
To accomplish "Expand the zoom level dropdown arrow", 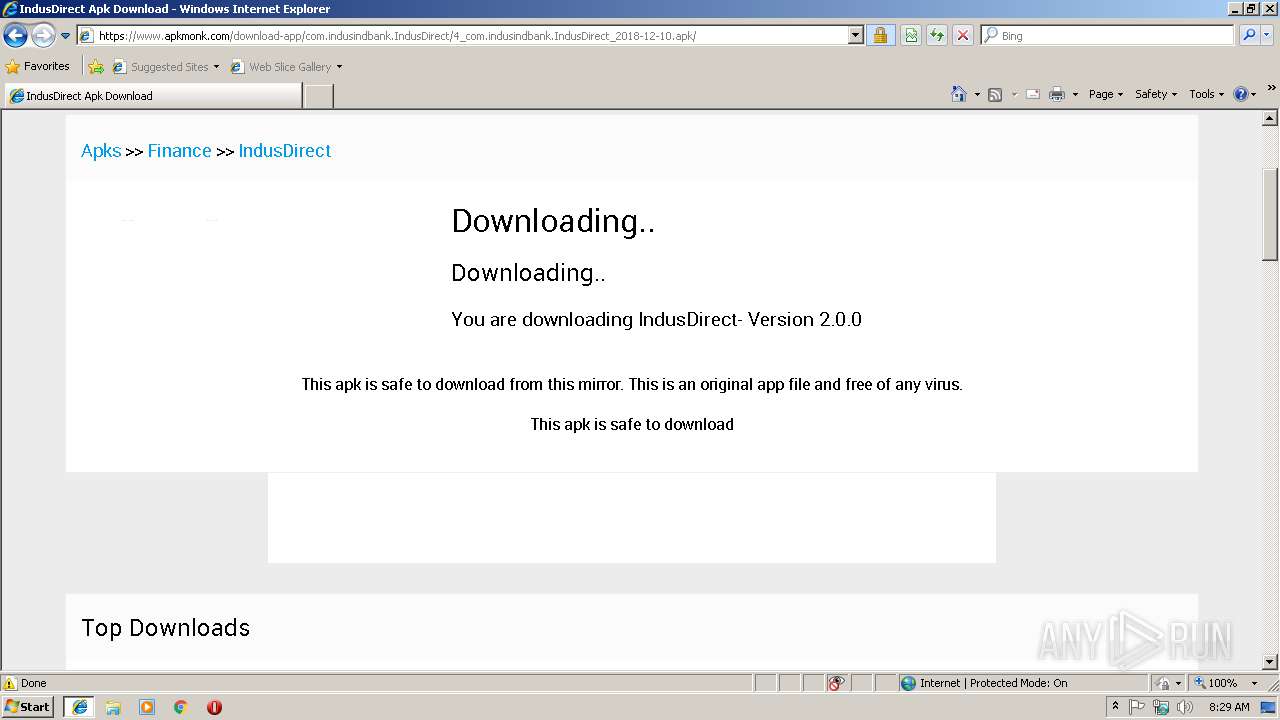I will tap(1254, 683).
